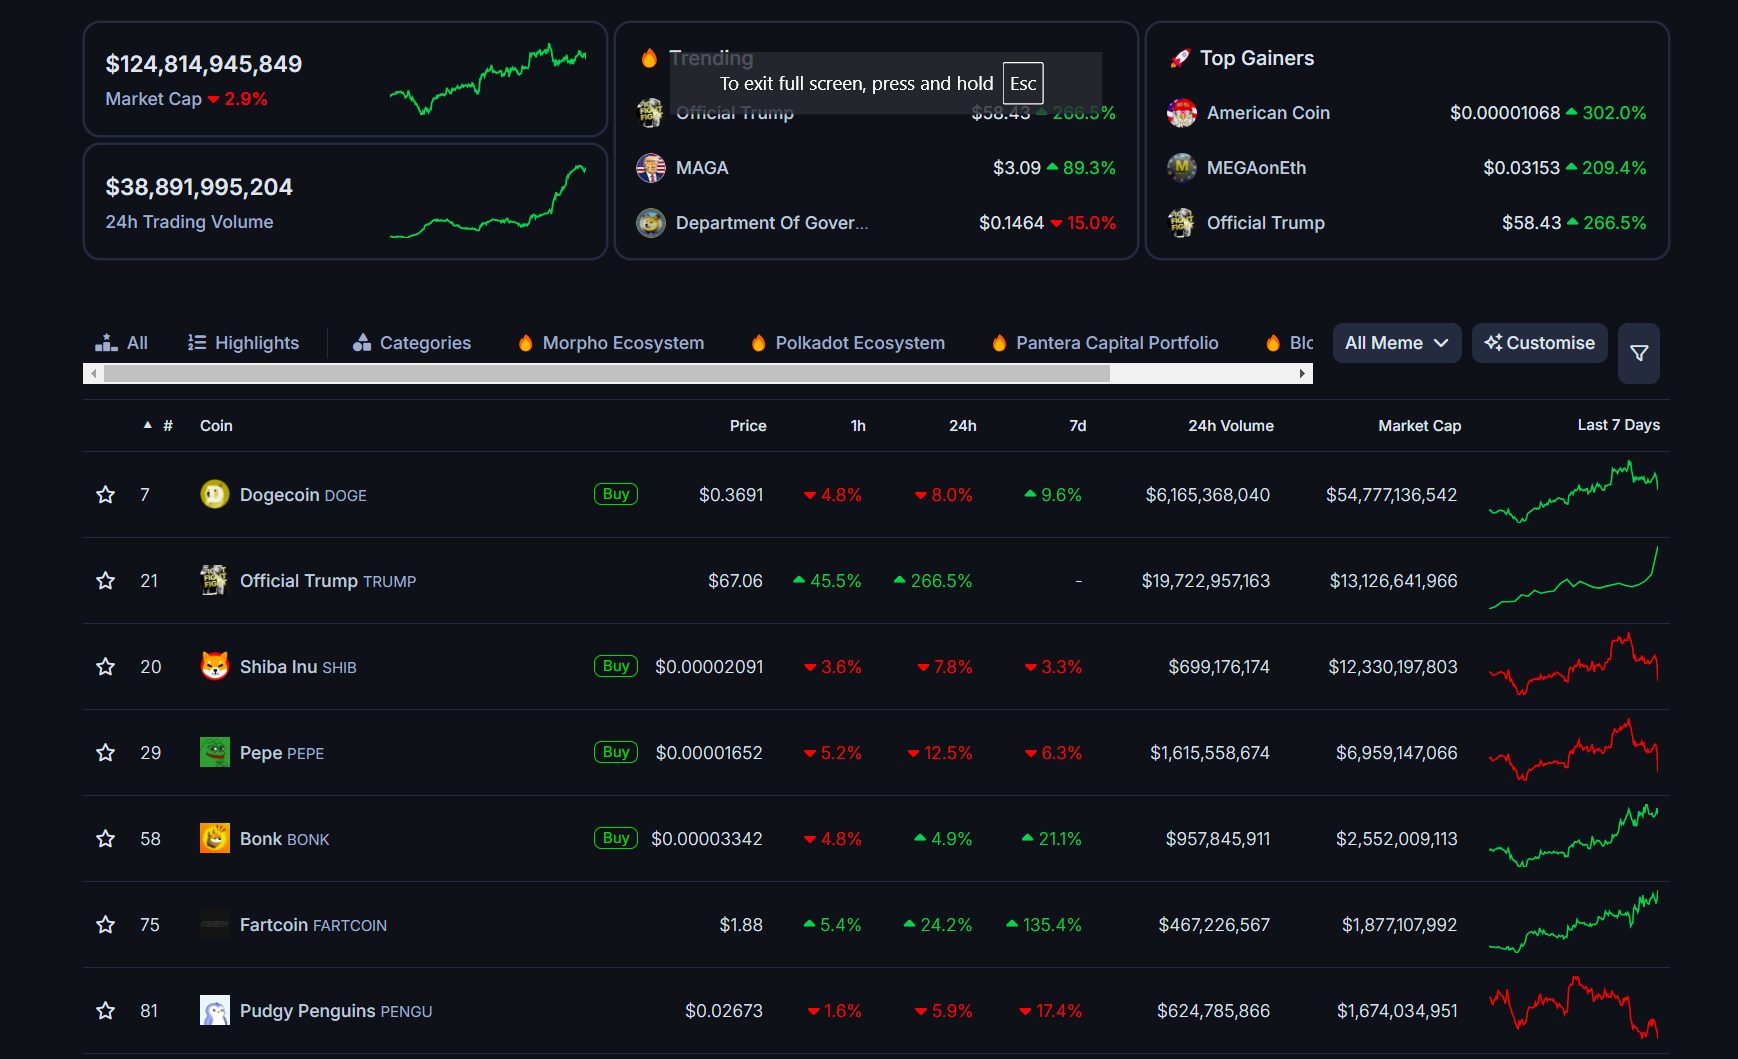This screenshot has width=1738, height=1059.
Task: Open American Coin from Top Gainers
Action: (1268, 113)
